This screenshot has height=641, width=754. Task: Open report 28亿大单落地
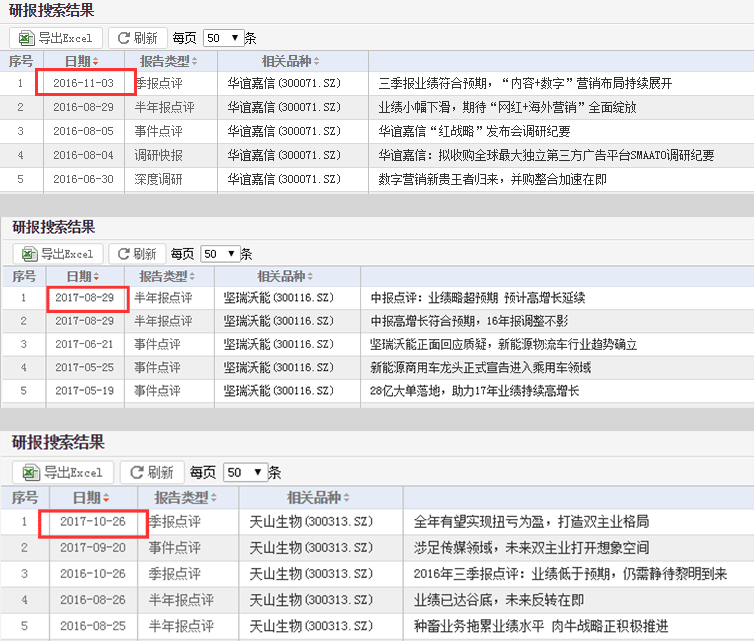pyautogui.click(x=474, y=390)
